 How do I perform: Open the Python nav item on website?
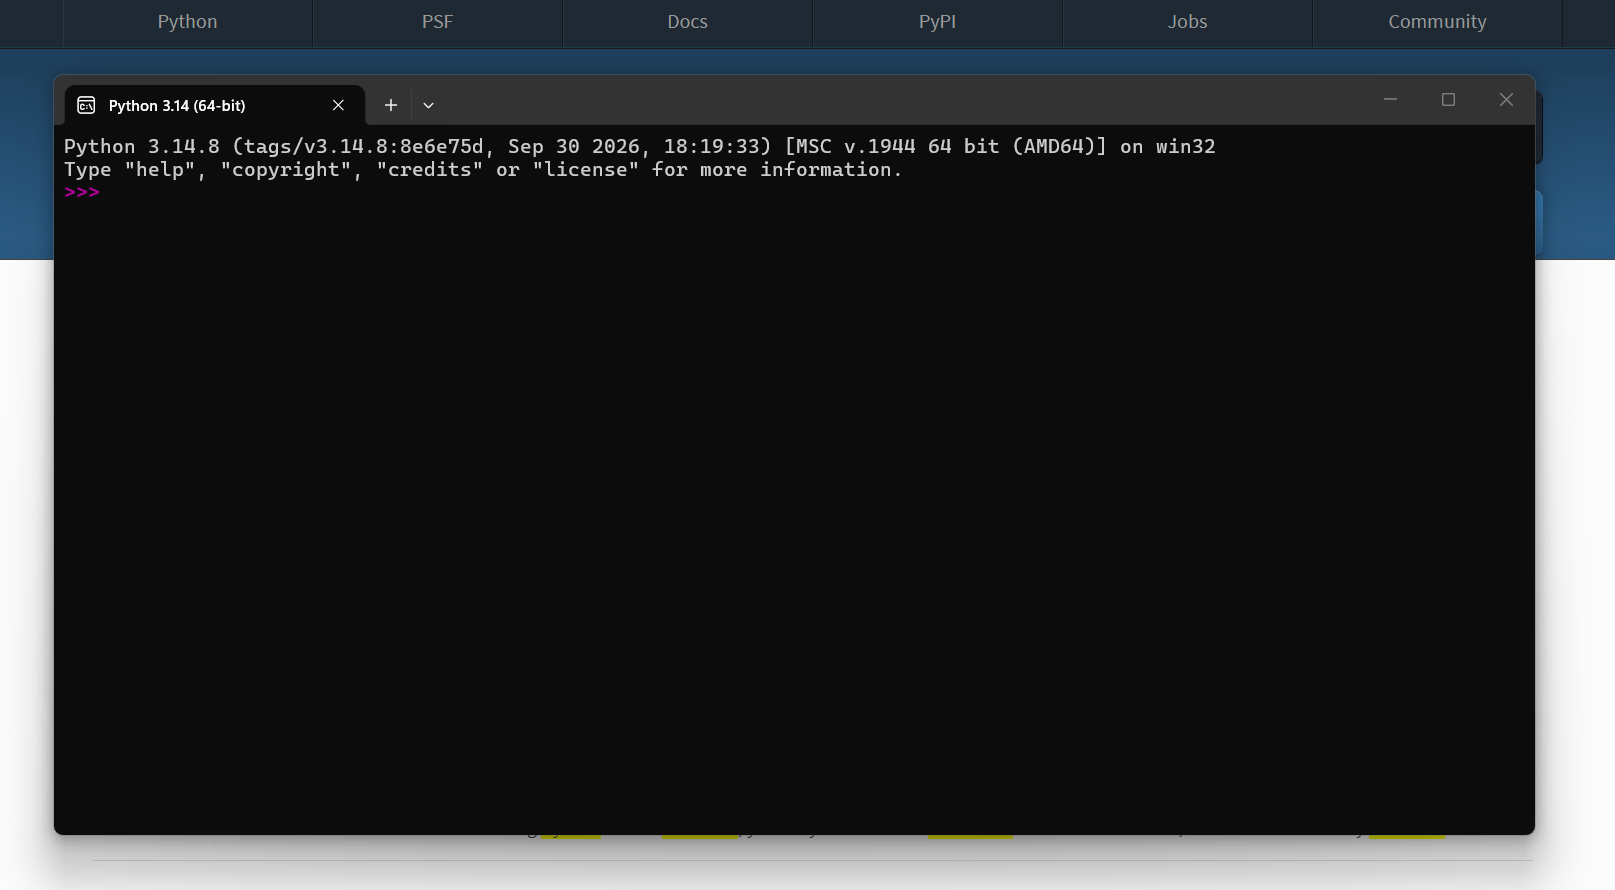pos(187,22)
